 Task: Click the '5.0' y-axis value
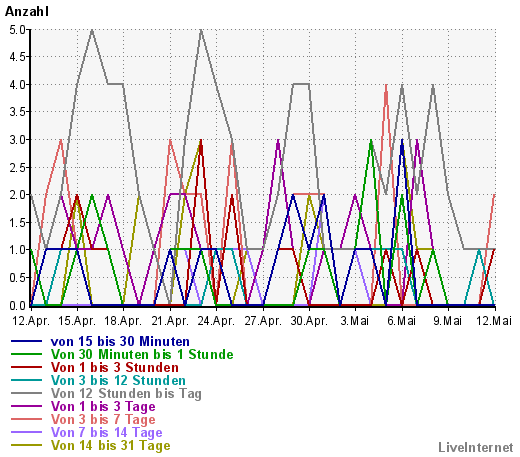point(17,30)
